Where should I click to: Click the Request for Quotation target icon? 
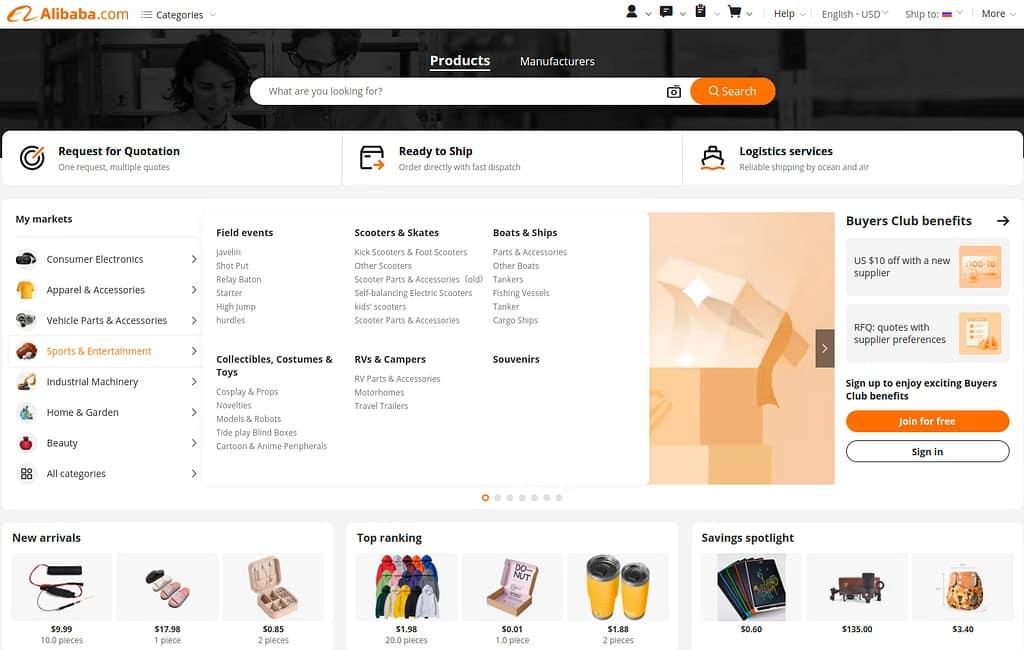[x=32, y=158]
